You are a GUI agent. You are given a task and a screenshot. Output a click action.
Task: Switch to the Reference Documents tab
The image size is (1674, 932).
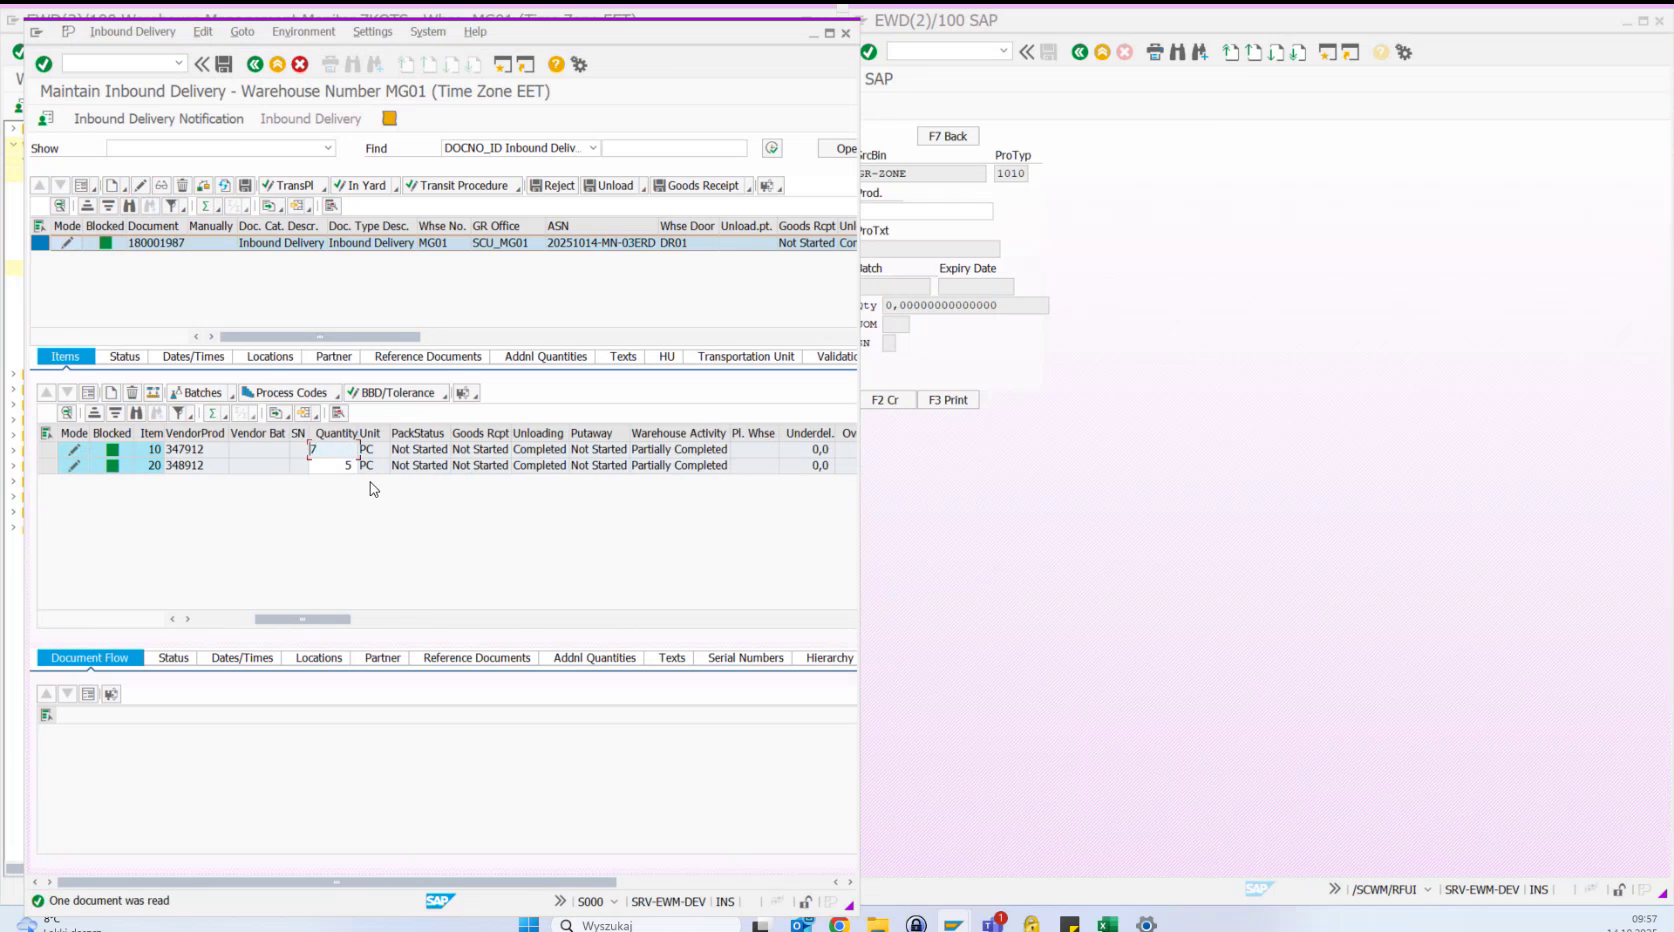tap(427, 356)
